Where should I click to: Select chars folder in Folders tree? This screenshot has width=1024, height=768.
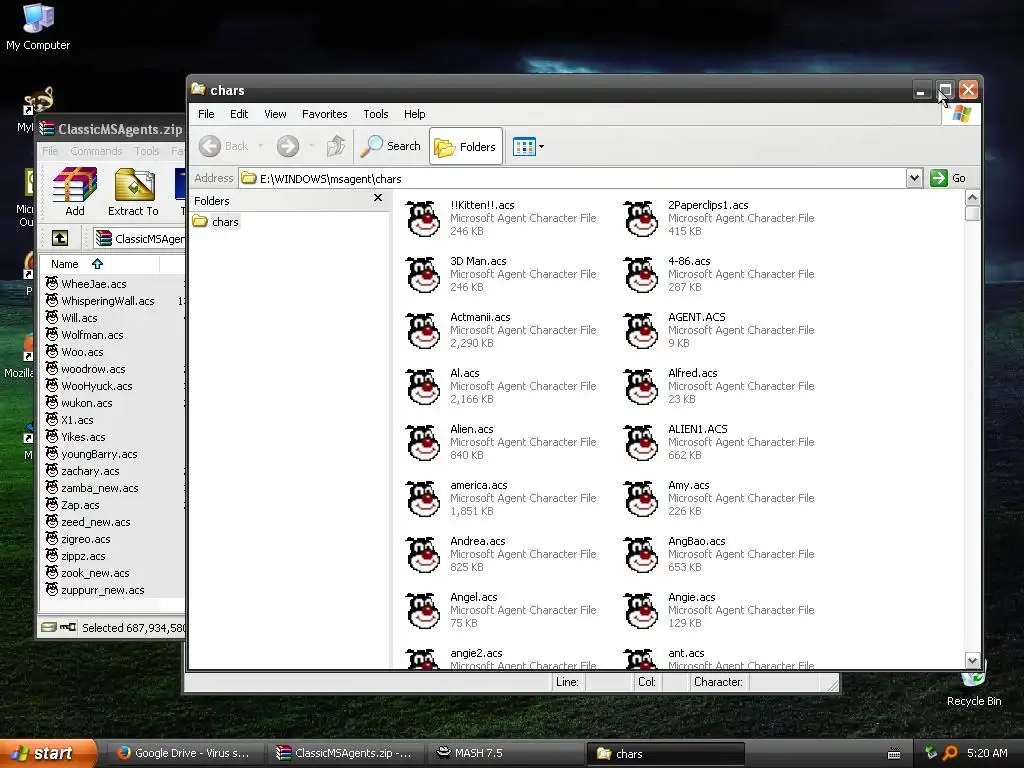pyautogui.click(x=225, y=222)
